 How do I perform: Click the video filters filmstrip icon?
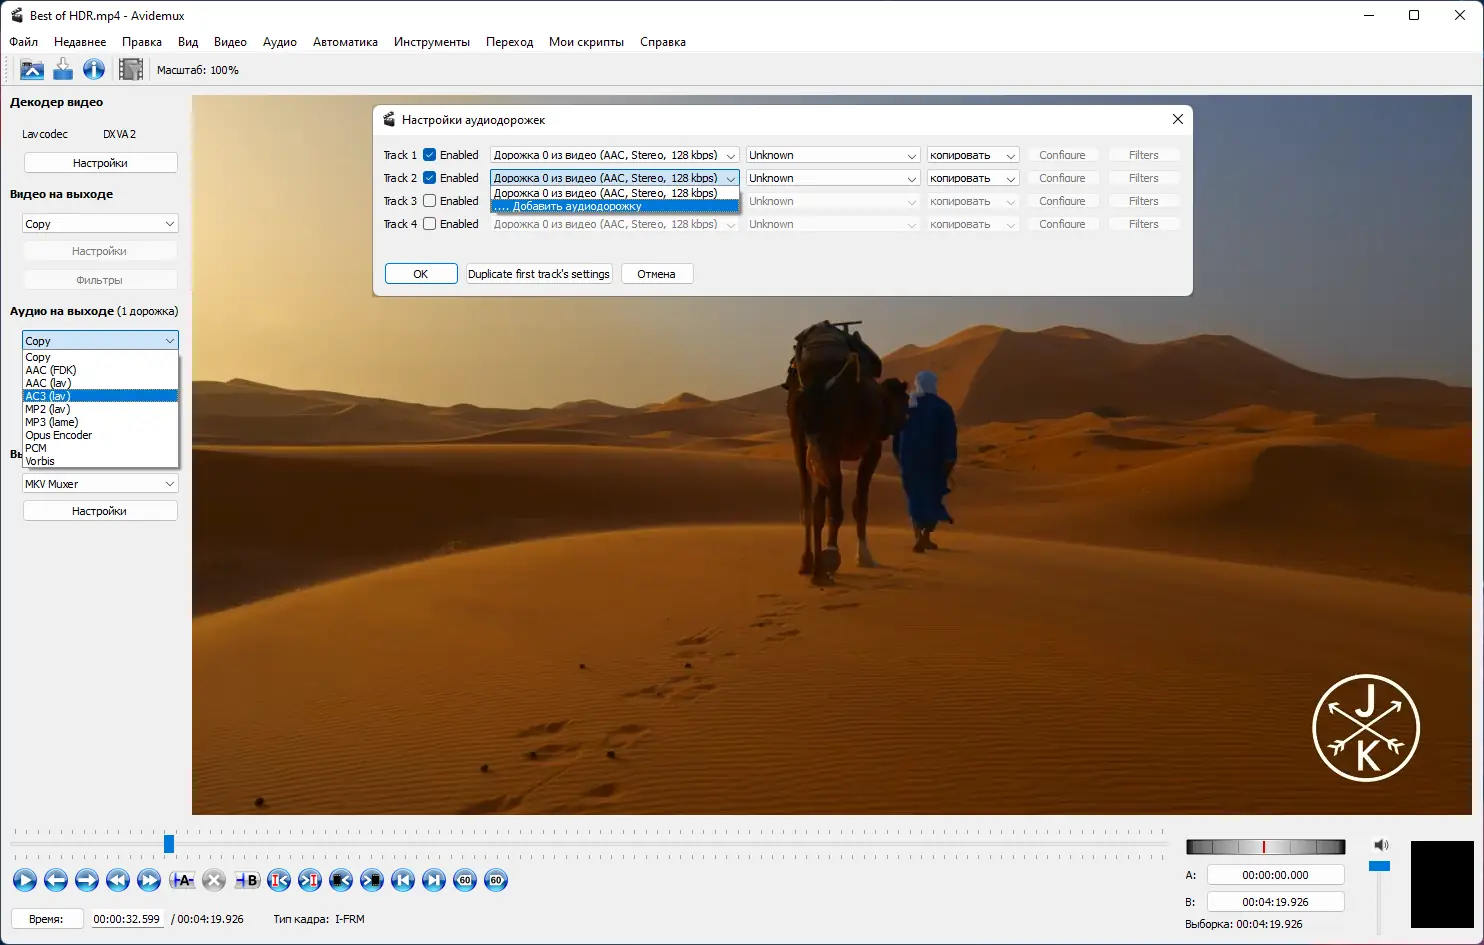(131, 69)
